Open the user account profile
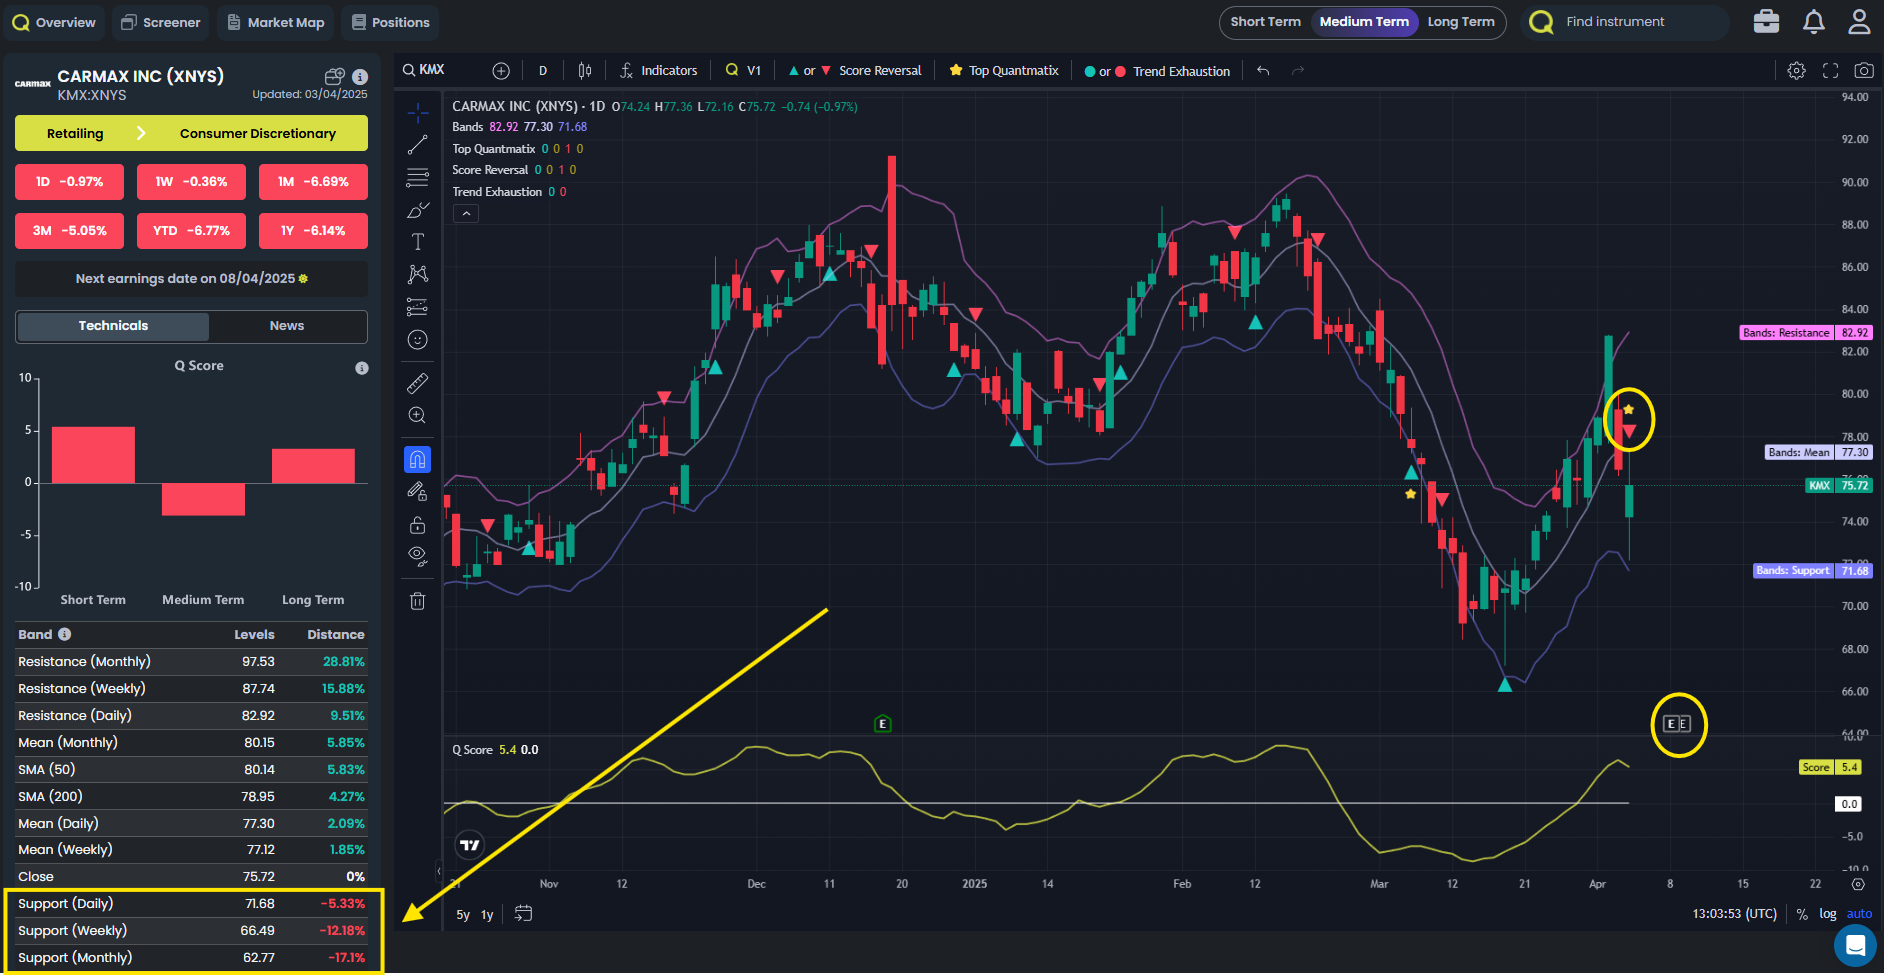 [1859, 22]
